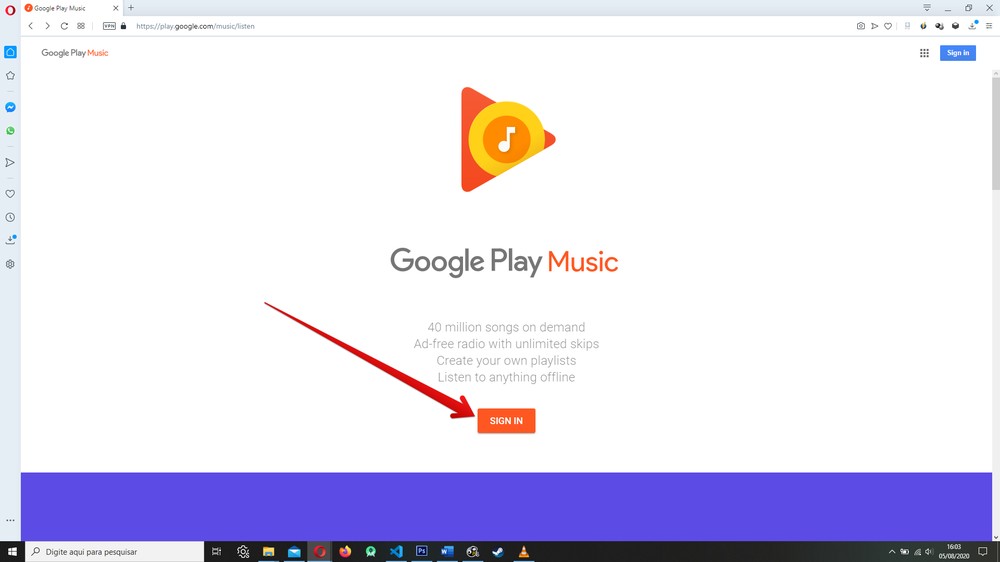Viewport: 1000px width, 562px height.
Task: Send page to My Flow toolbar icon
Action: (x=874, y=26)
